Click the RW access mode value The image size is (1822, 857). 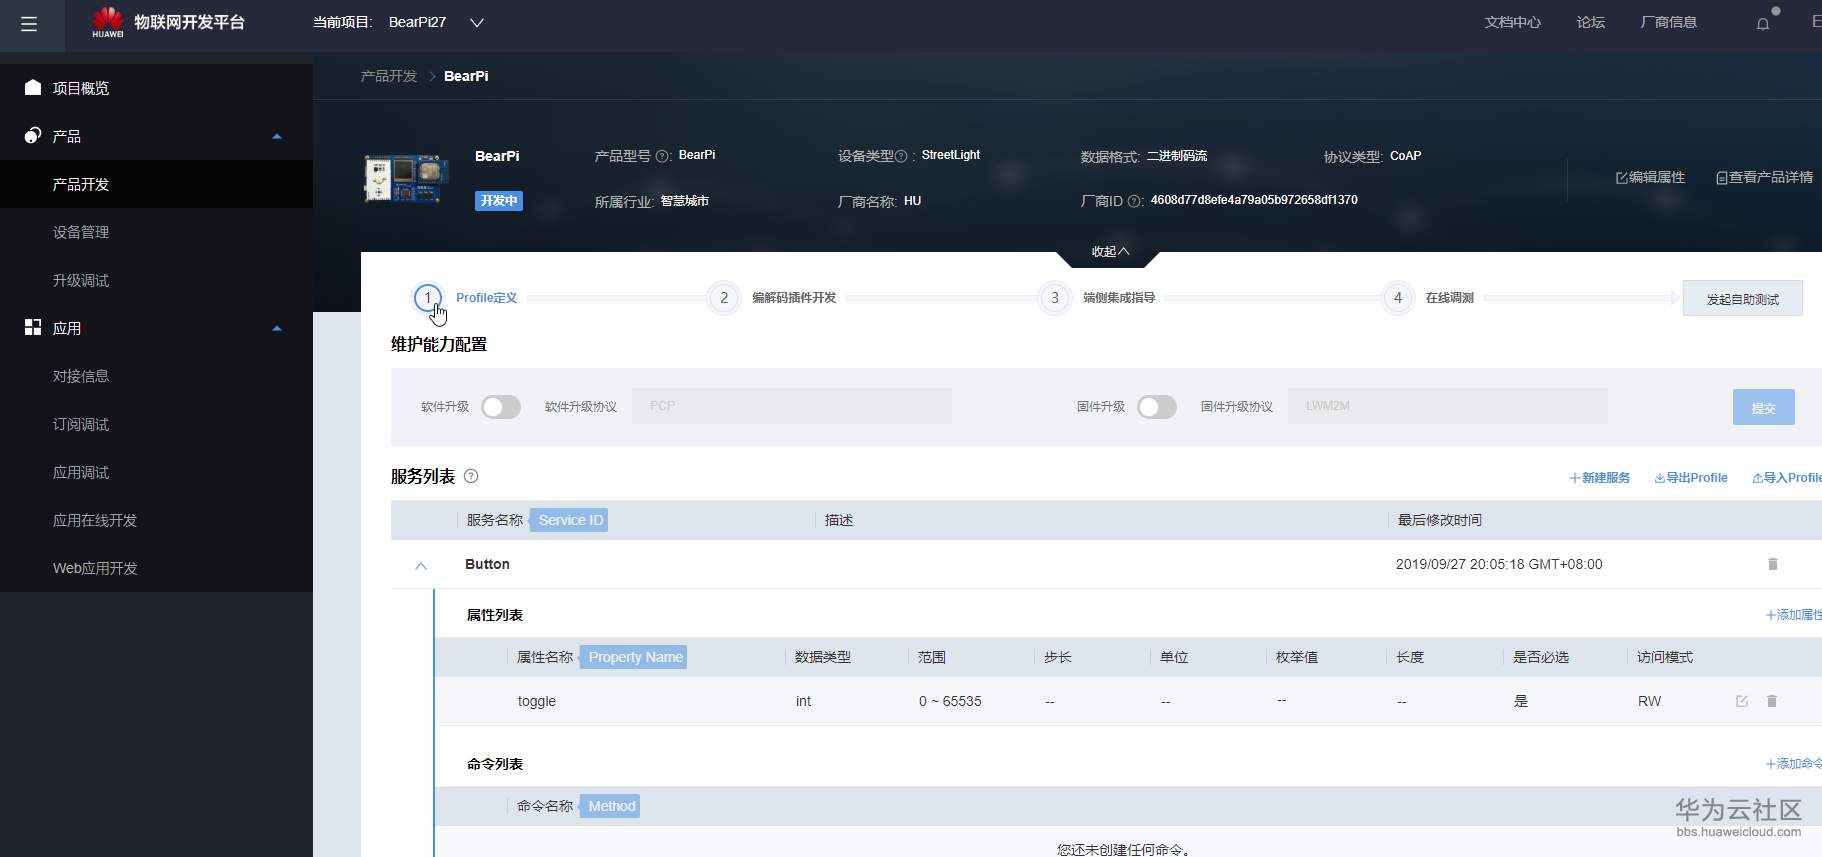tap(1649, 701)
